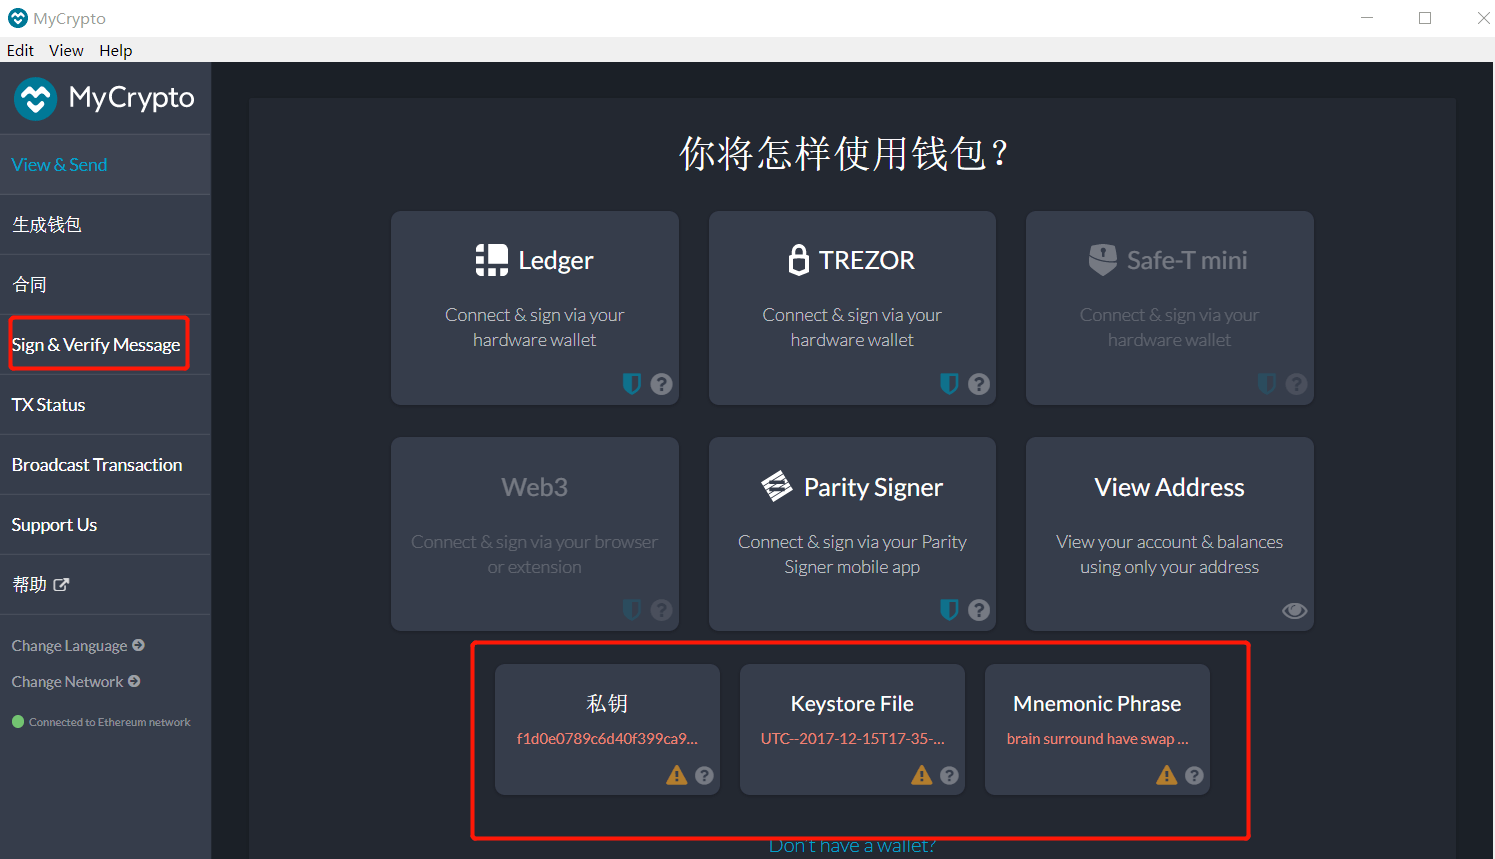Open the Help menu
Viewport: 1495px width, 859px height.
click(115, 49)
